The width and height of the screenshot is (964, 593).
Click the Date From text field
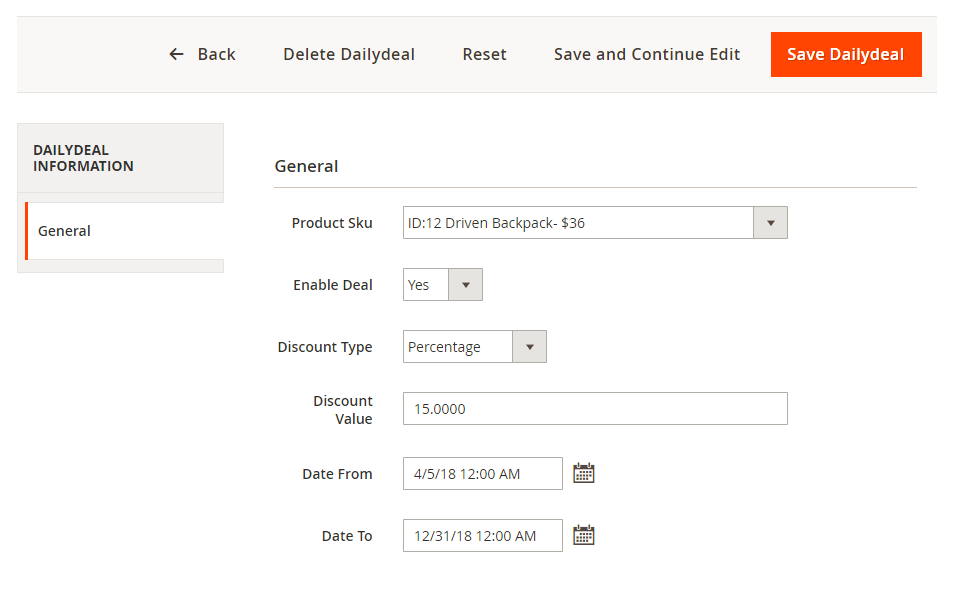point(483,473)
